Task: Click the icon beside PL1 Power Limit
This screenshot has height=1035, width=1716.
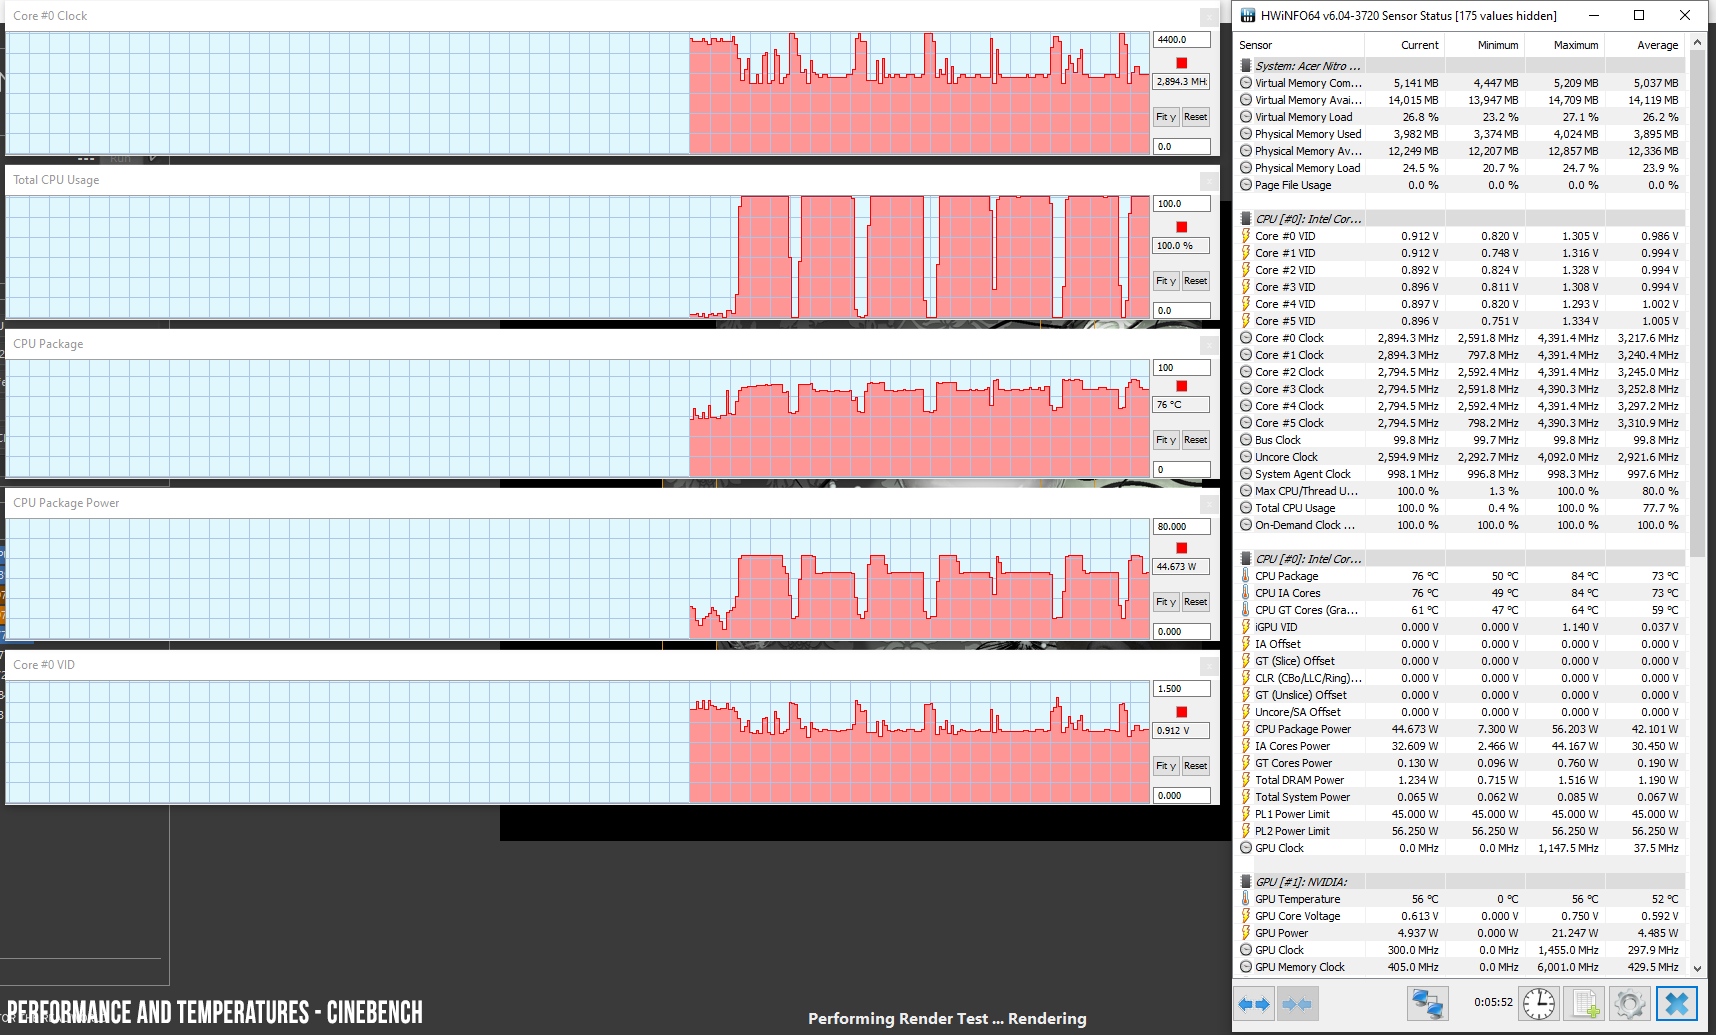Action: point(1245,814)
